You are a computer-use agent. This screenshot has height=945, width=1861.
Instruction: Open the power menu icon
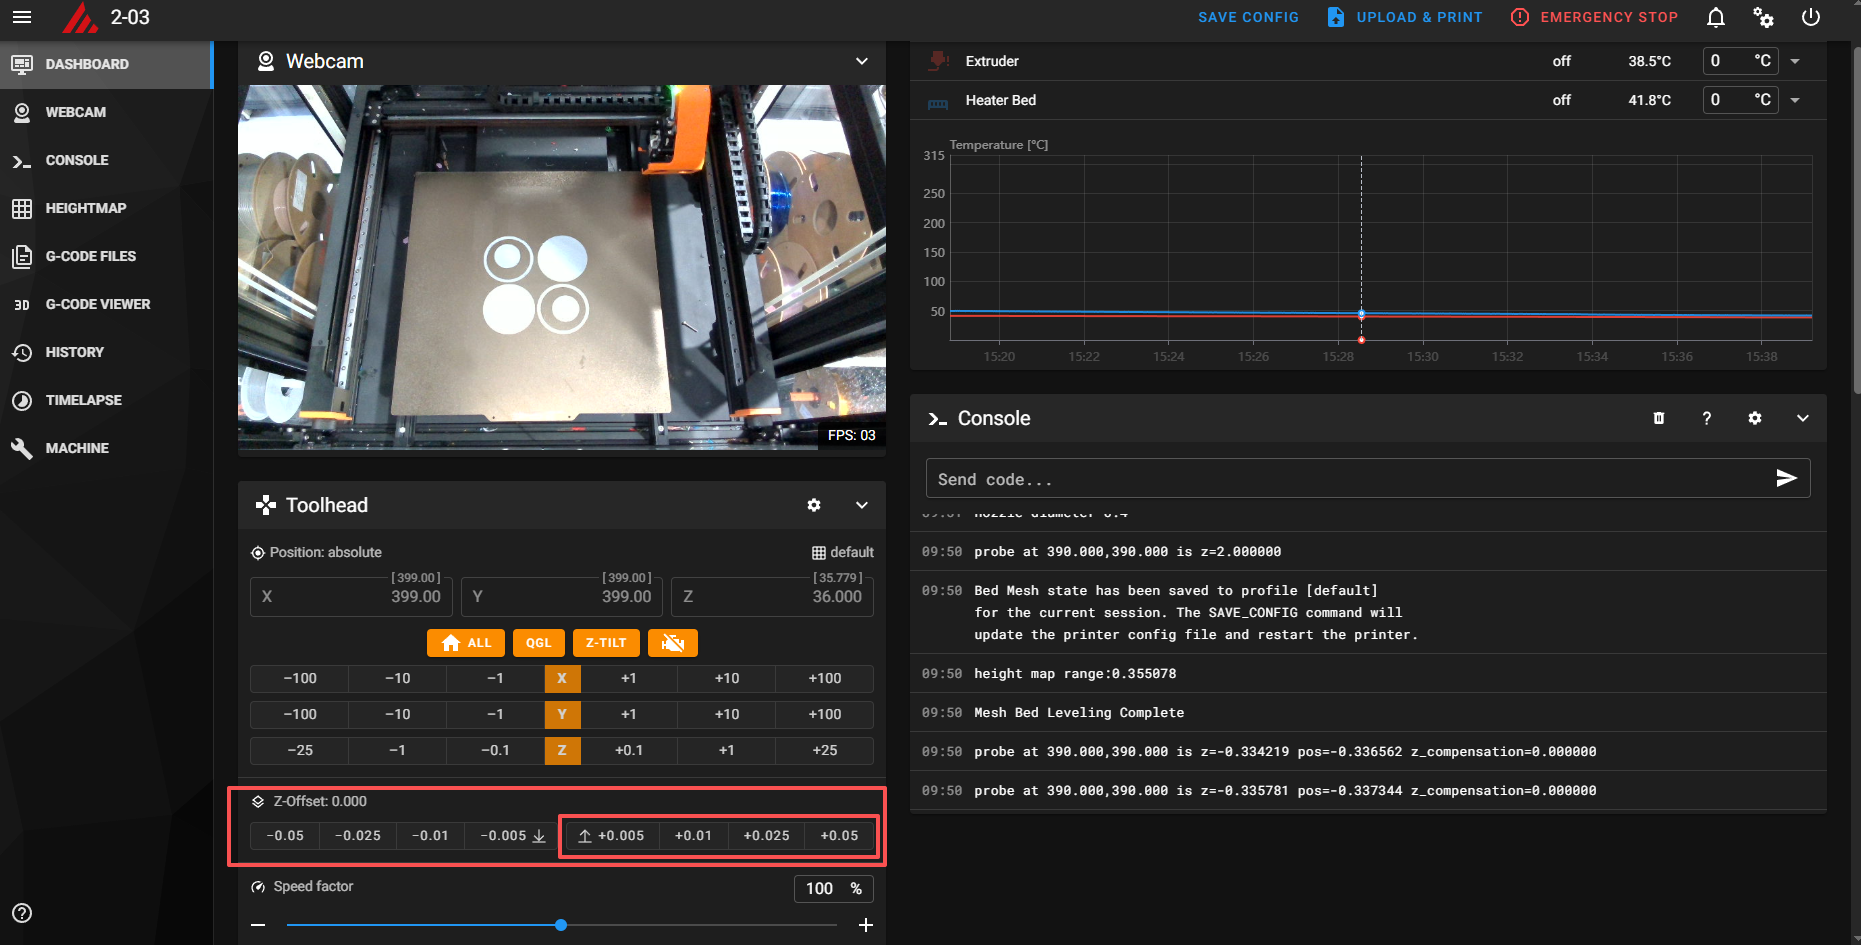1810,18
